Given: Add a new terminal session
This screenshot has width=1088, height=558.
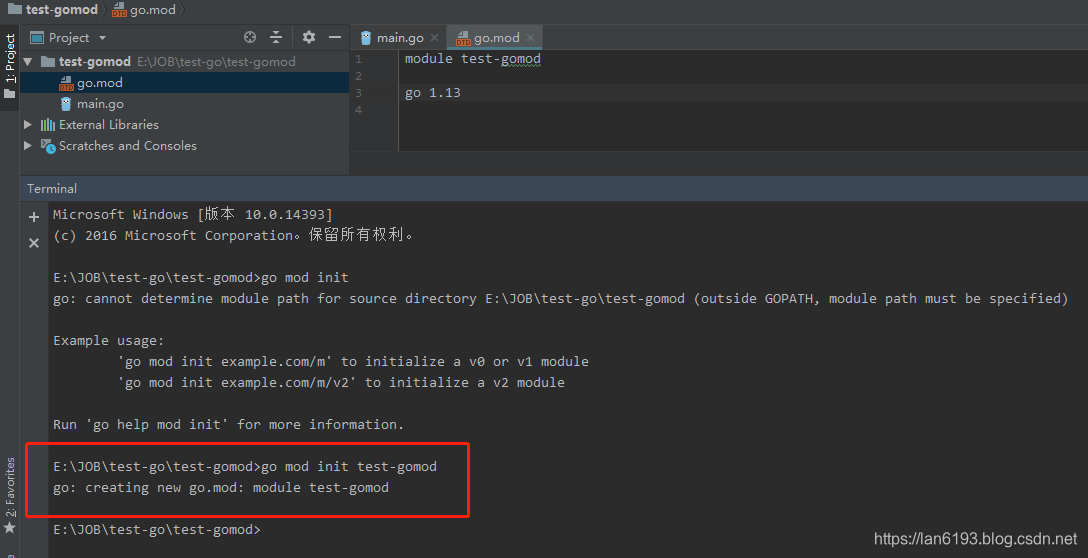Looking at the screenshot, I should tap(33, 217).
